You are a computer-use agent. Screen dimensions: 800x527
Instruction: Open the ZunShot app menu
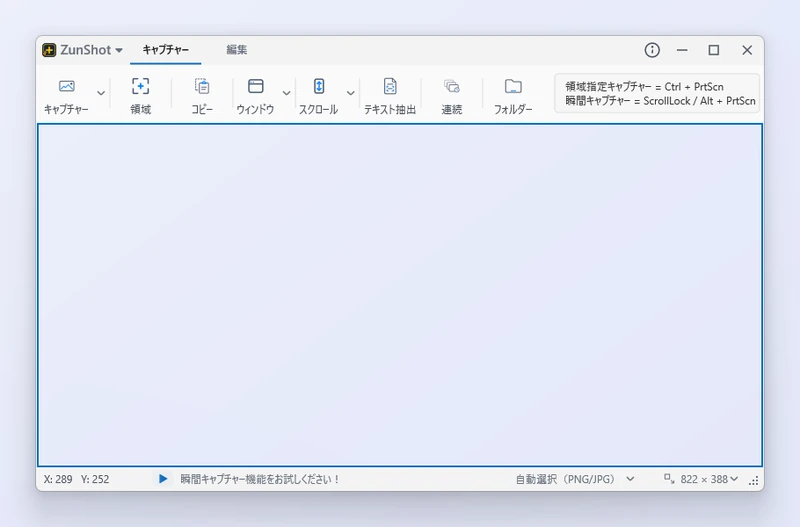pos(91,50)
